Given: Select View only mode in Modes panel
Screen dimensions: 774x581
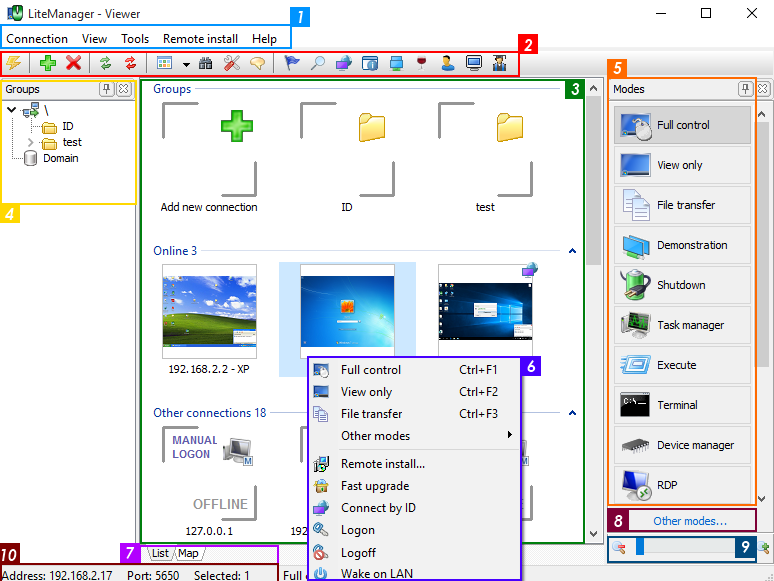Looking at the screenshot, I should (x=682, y=165).
